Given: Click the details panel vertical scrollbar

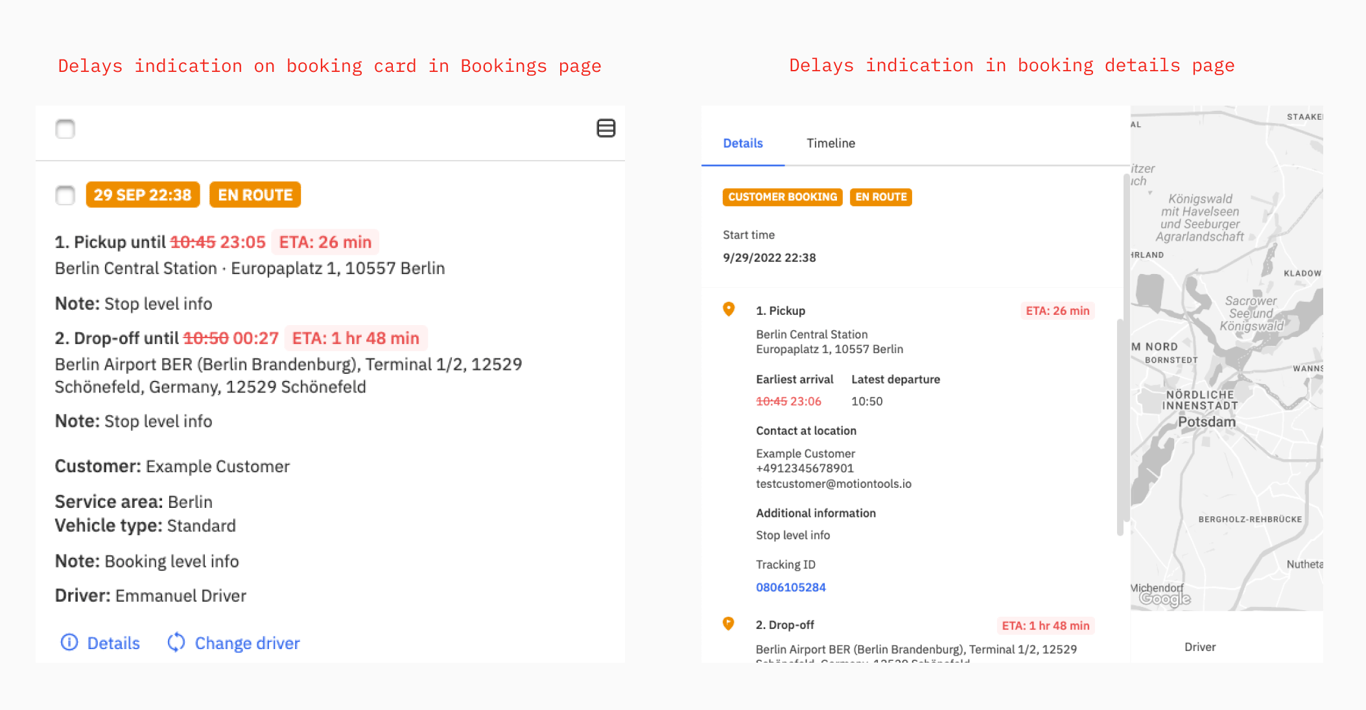Looking at the screenshot, I should (x=1123, y=427).
